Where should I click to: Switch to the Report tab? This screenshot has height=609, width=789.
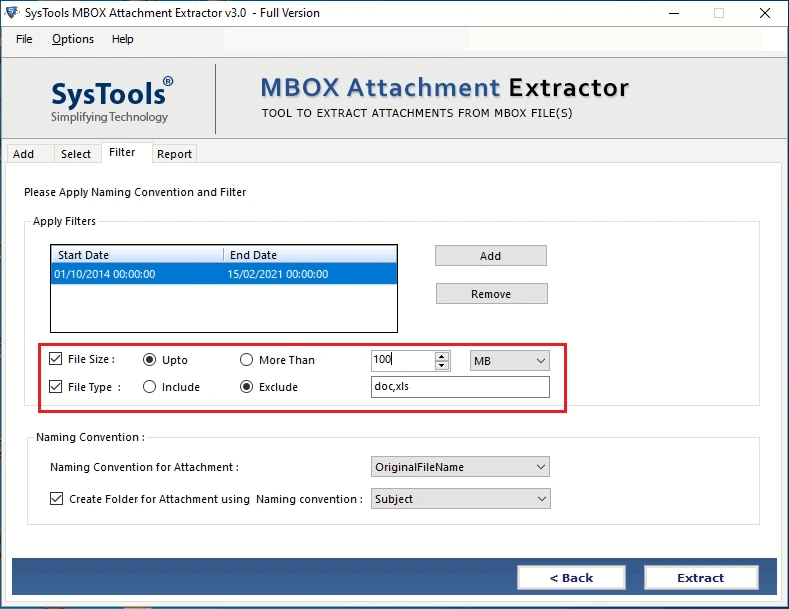click(x=174, y=154)
